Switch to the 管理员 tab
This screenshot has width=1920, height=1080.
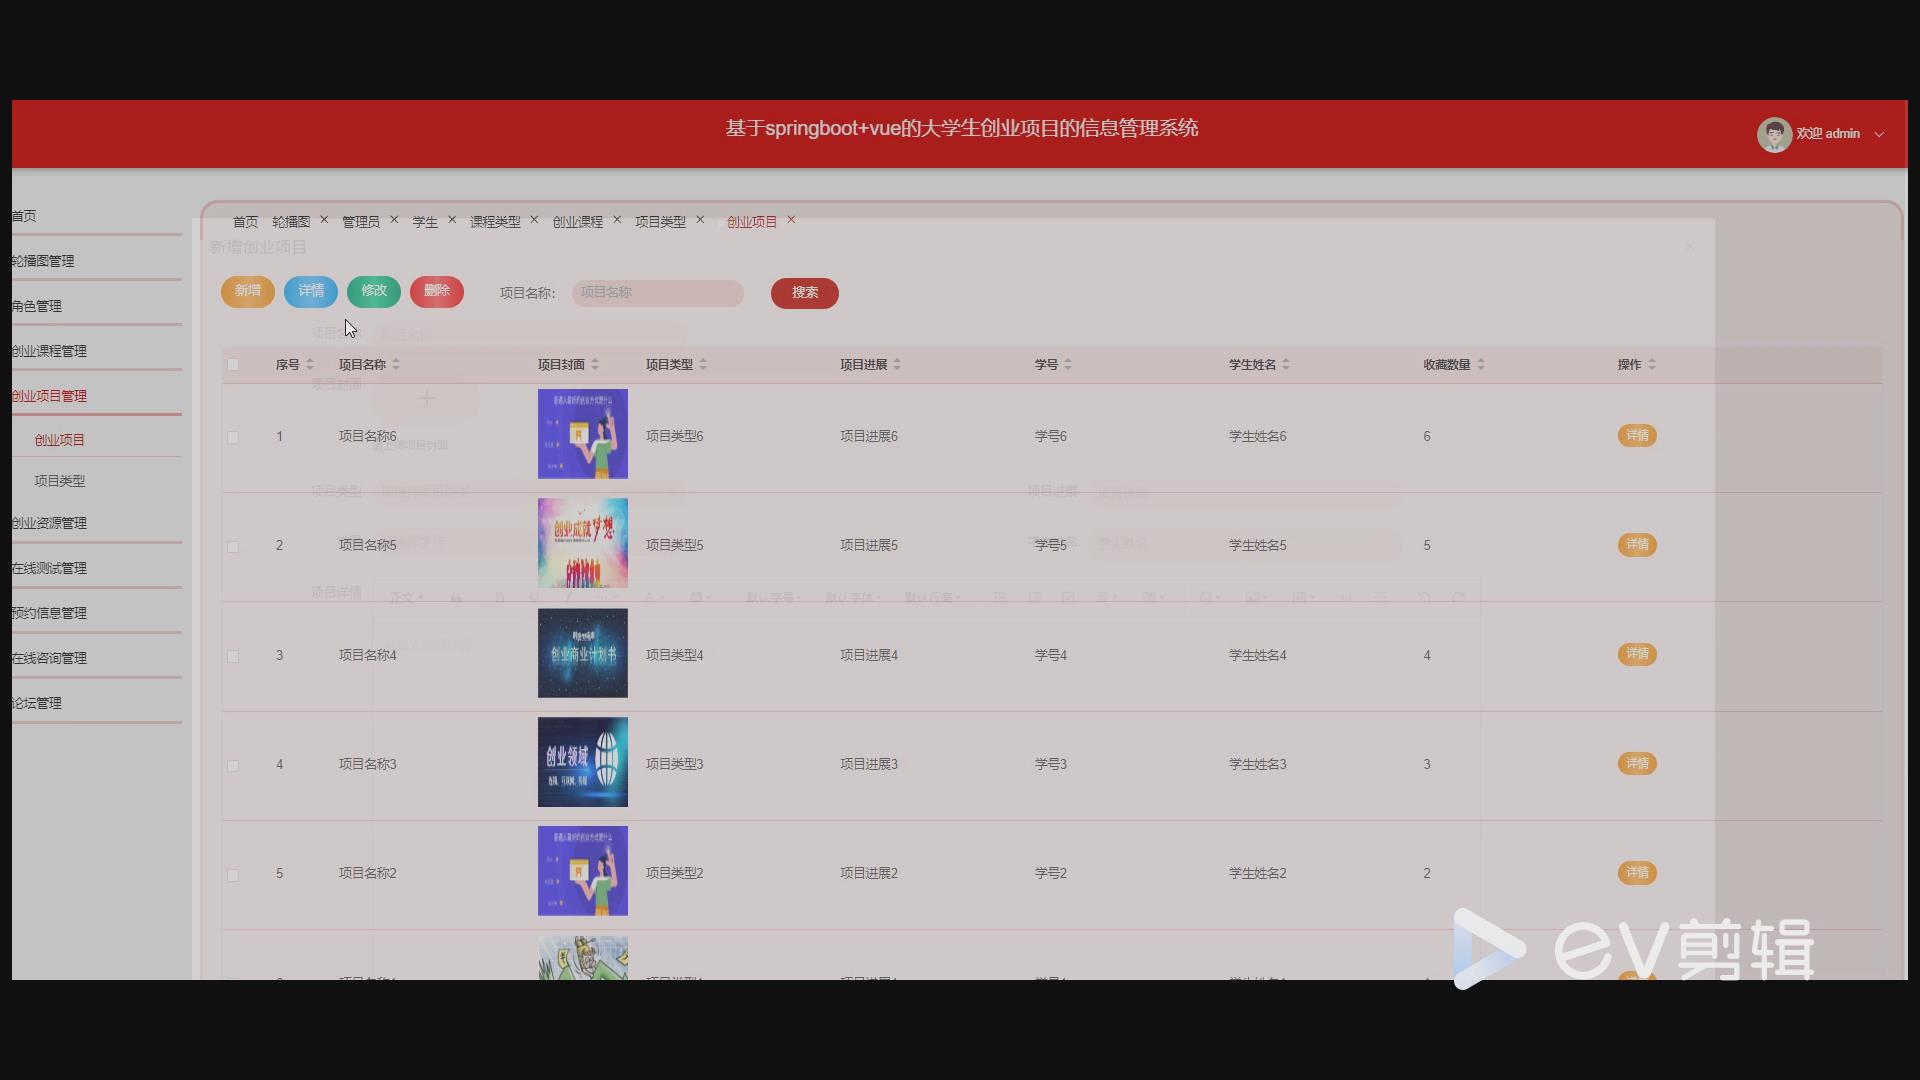(361, 222)
